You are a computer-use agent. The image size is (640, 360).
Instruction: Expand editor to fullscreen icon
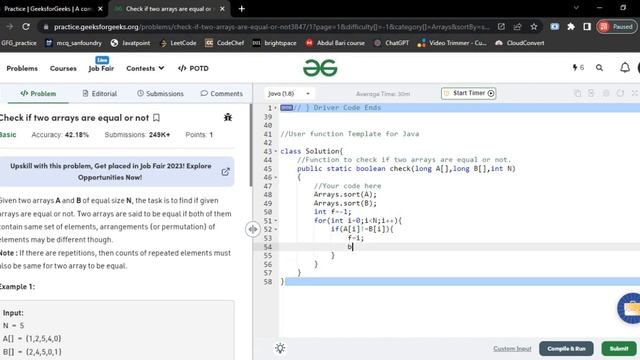click(x=635, y=93)
